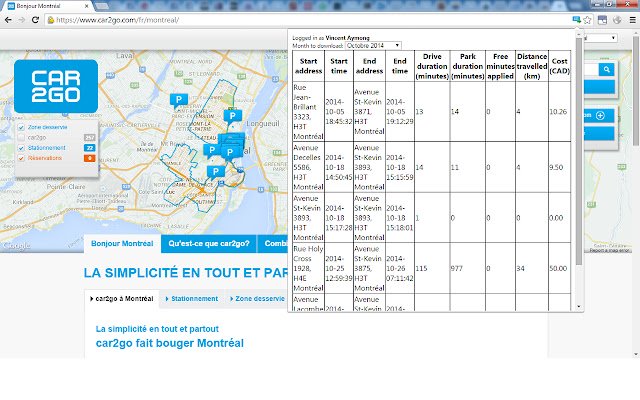
Task: Reload the page with the refresh icon
Action: pos(36,20)
